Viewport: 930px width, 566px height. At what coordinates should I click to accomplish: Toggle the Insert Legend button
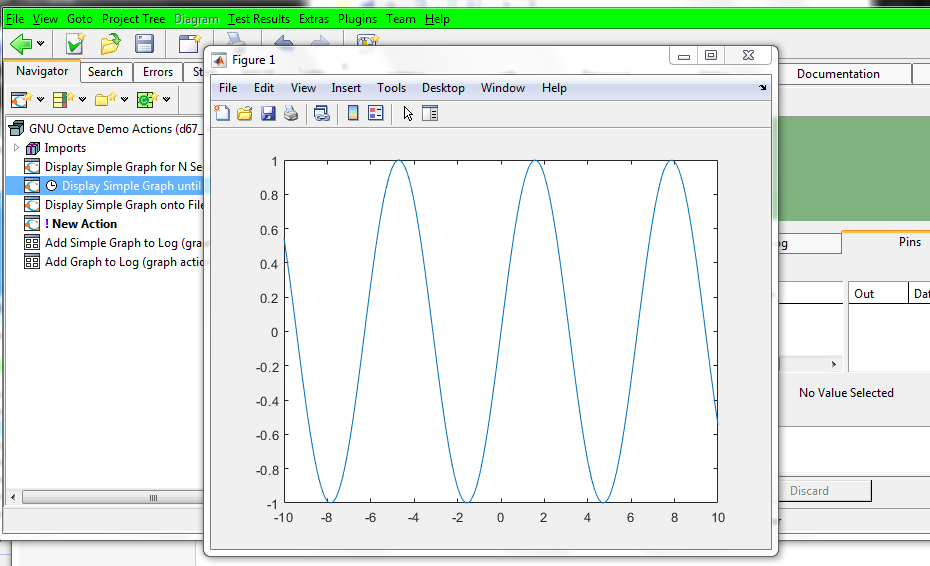376,114
